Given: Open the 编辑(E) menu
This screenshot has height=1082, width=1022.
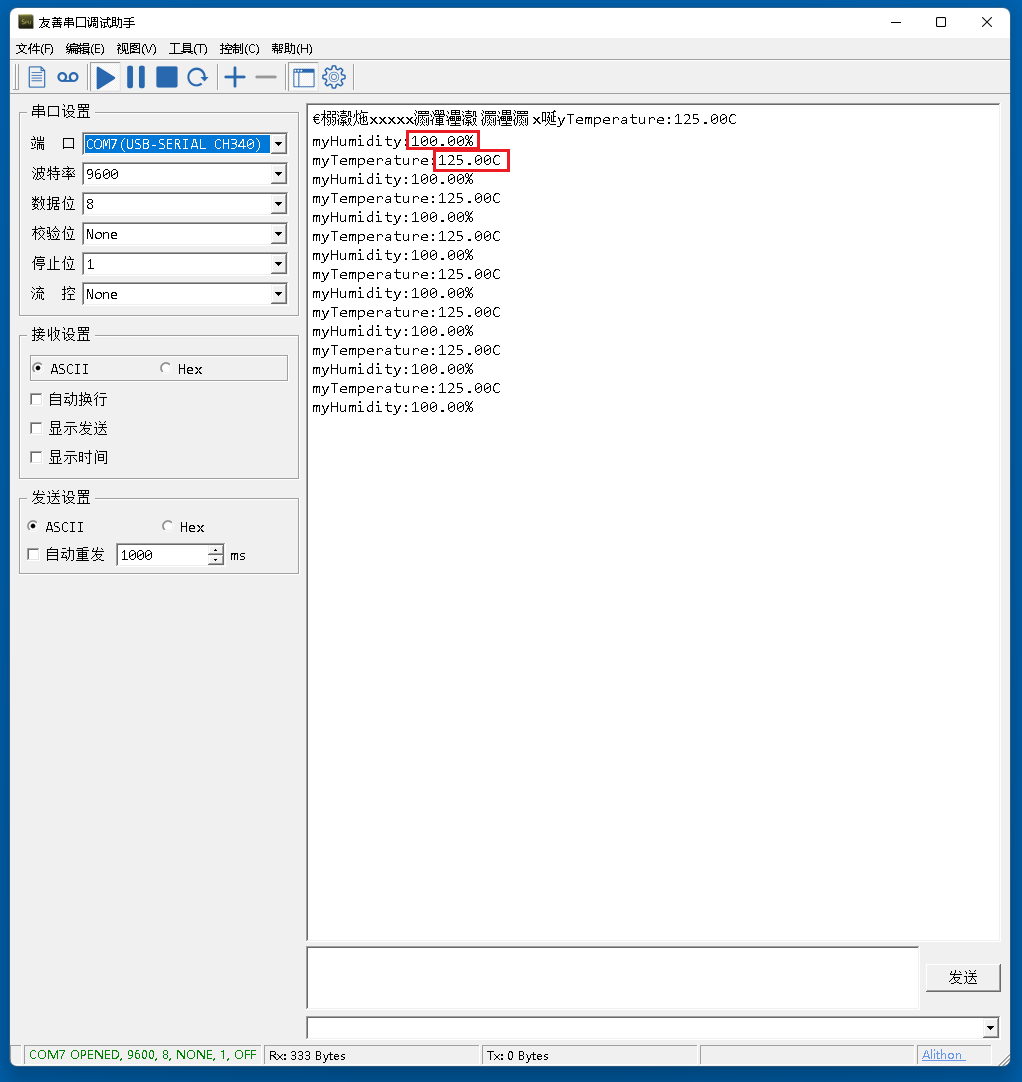Looking at the screenshot, I should point(85,49).
